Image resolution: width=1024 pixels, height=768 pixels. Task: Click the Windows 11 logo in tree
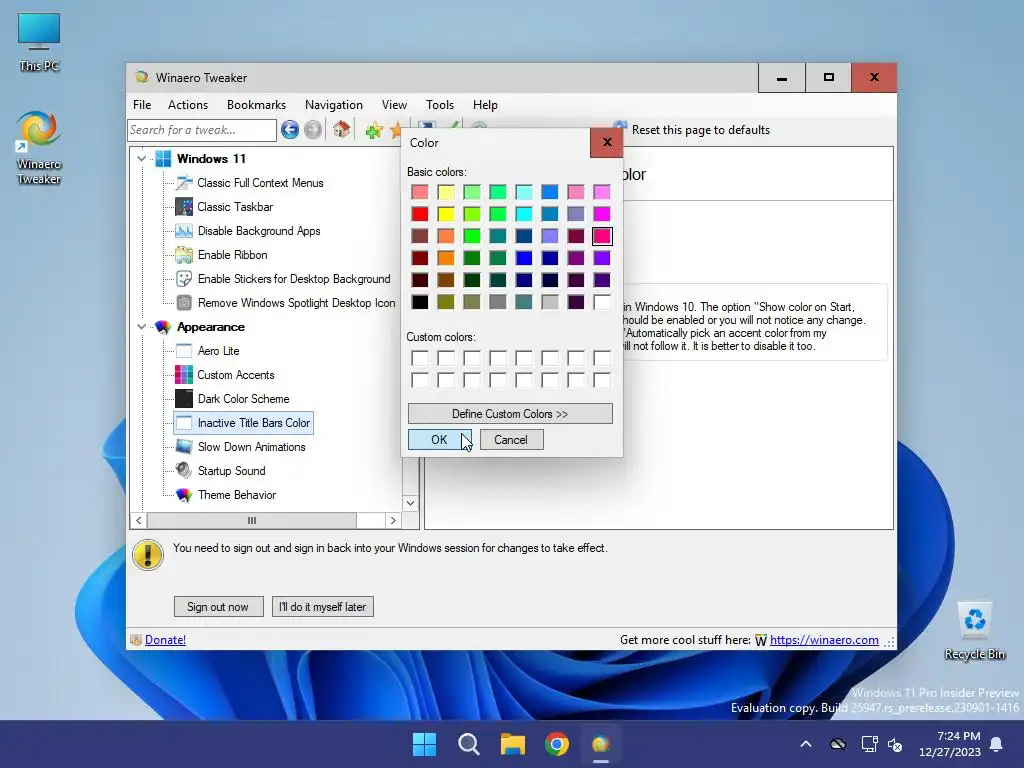pyautogui.click(x=163, y=159)
